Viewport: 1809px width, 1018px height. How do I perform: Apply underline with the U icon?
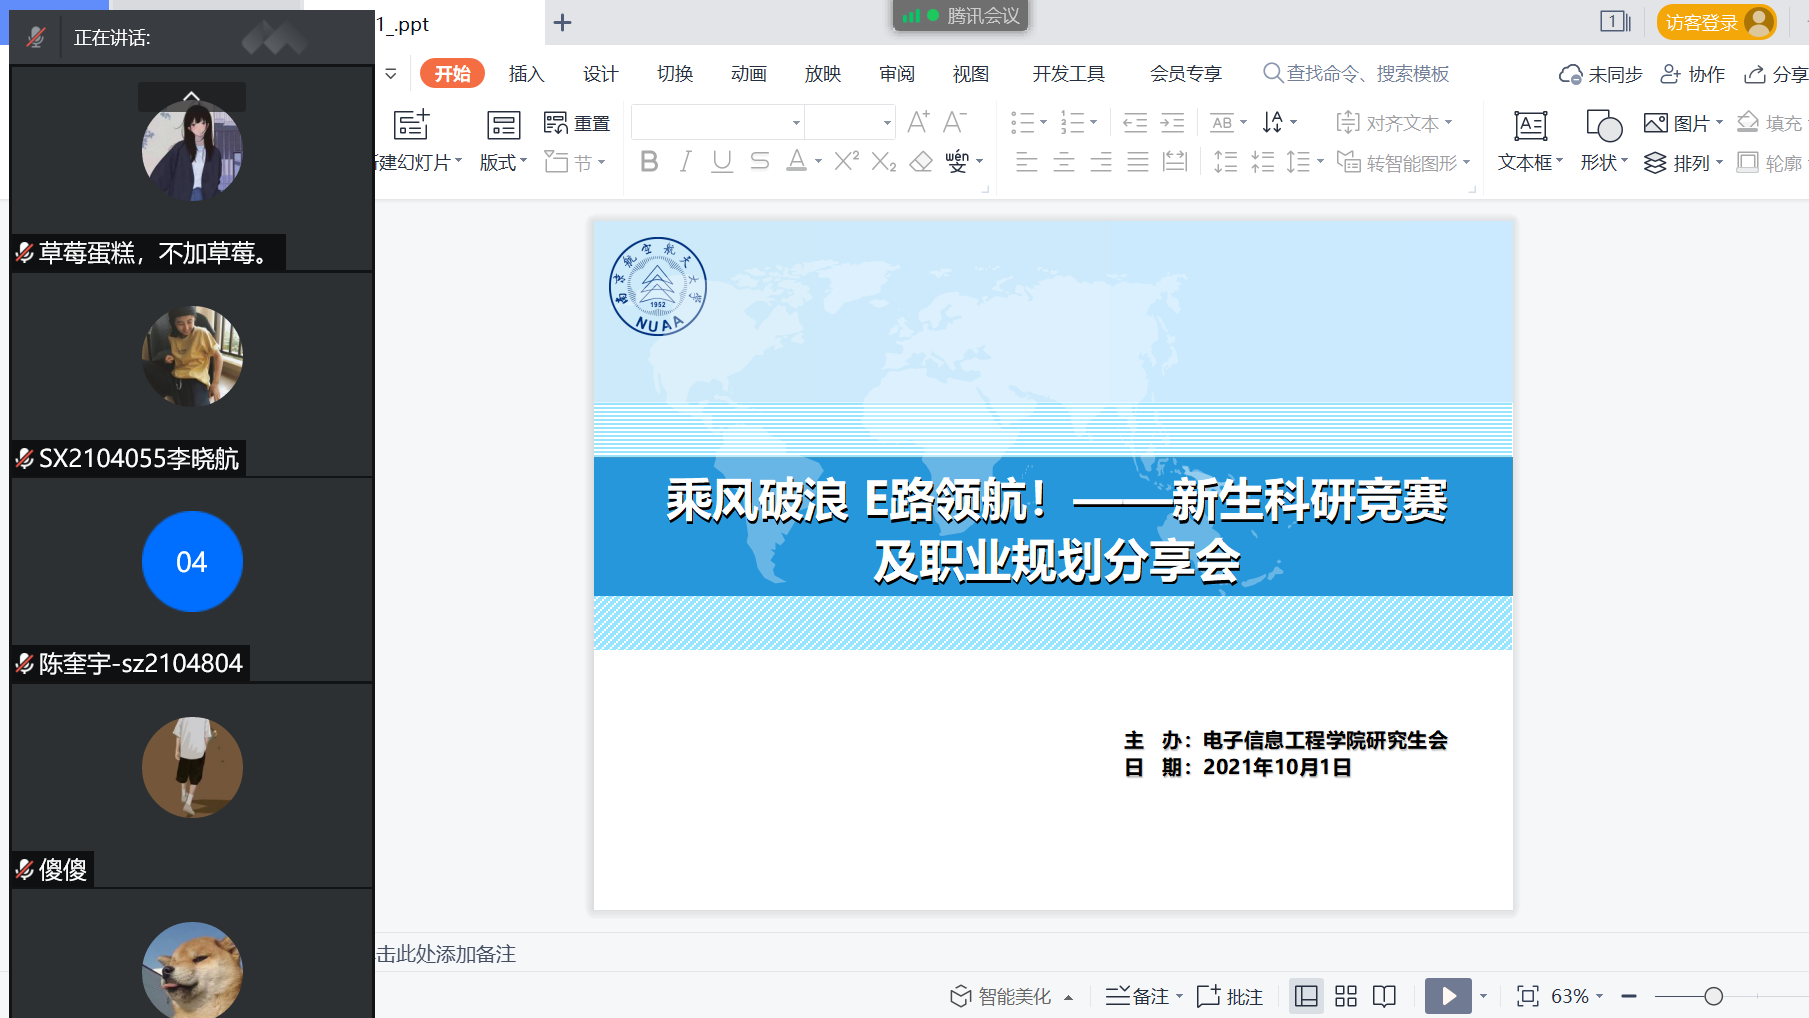tap(722, 162)
